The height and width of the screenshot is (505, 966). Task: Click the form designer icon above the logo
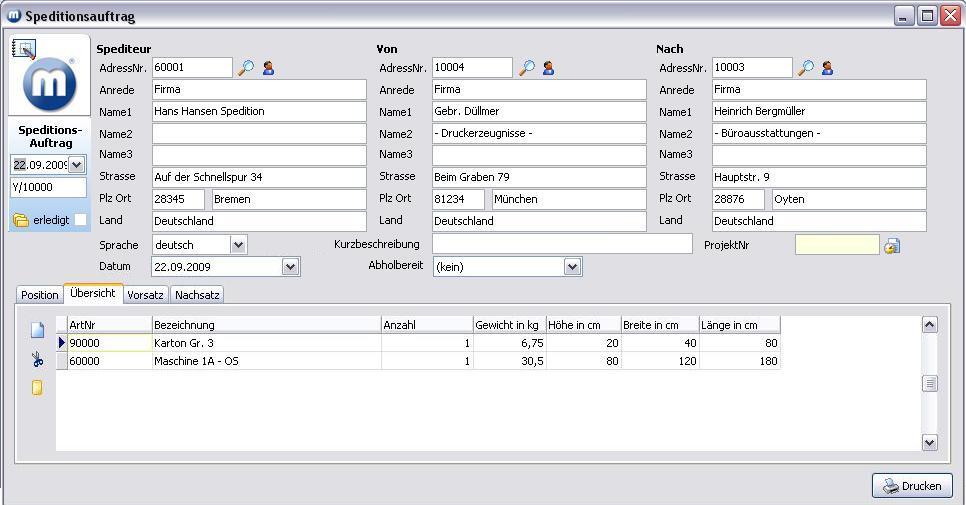click(24, 49)
